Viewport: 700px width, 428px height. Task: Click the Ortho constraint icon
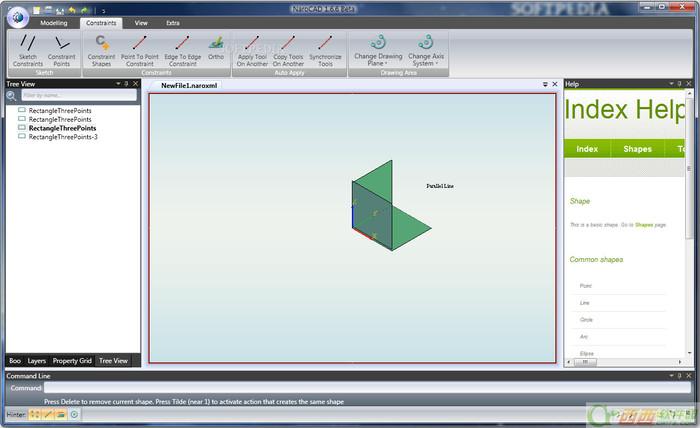click(216, 47)
